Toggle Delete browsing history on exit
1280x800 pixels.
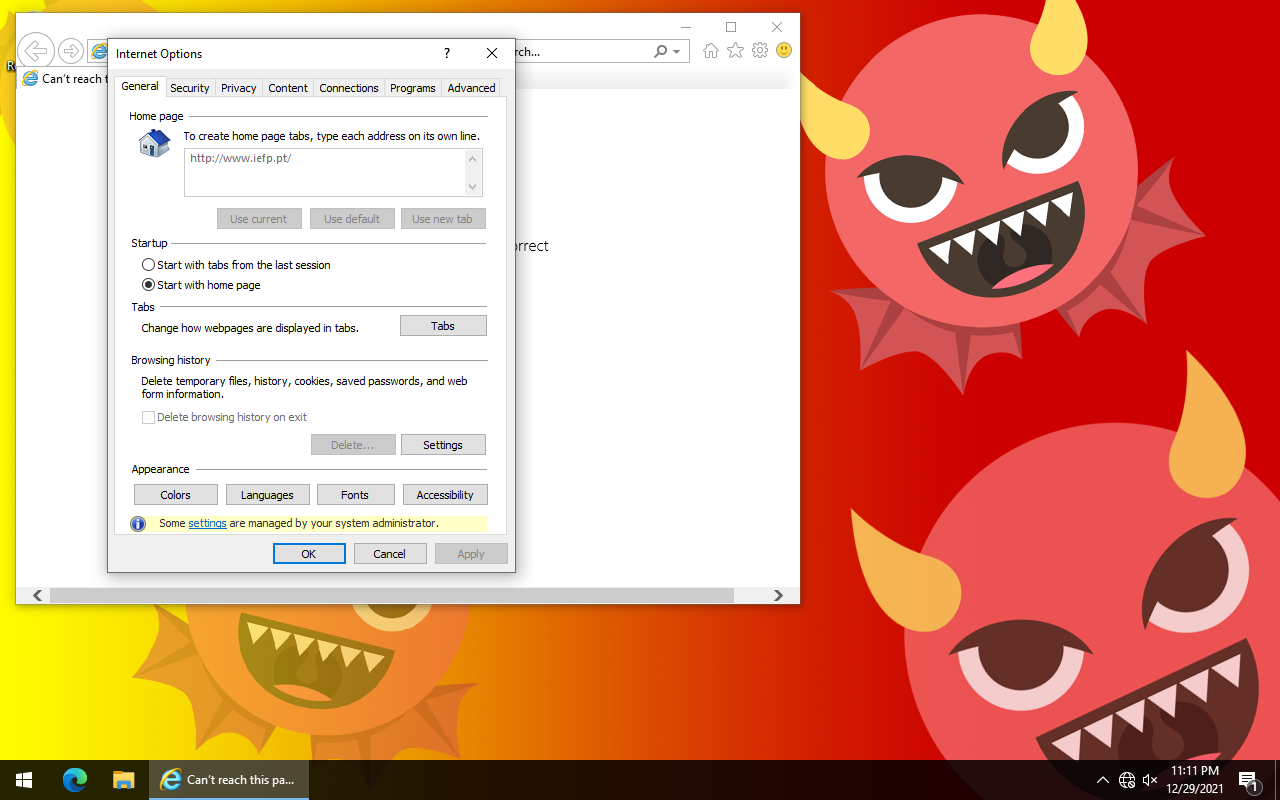(x=149, y=418)
